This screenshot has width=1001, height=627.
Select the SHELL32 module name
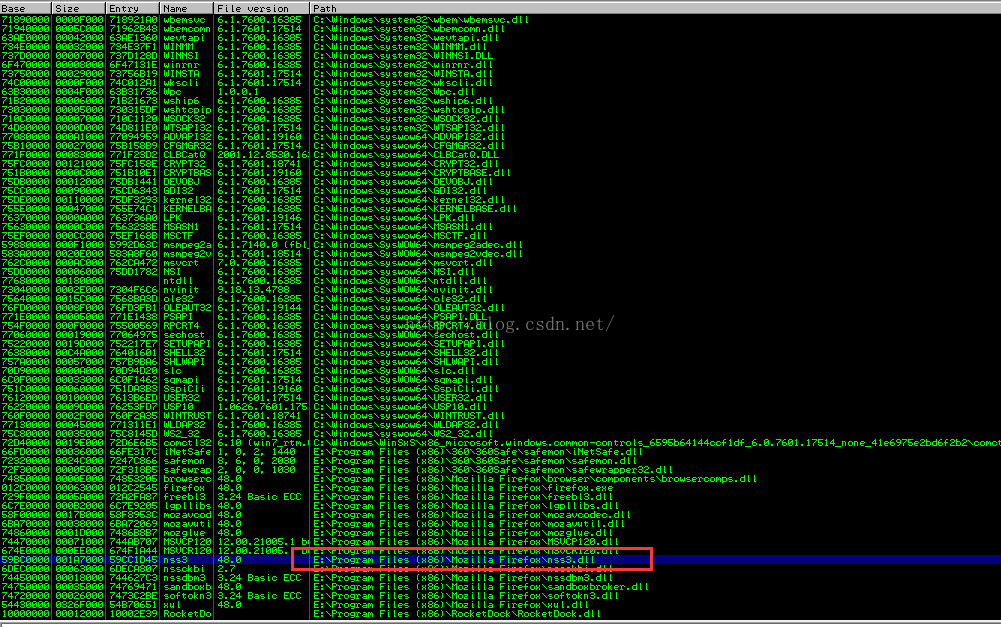click(x=184, y=352)
